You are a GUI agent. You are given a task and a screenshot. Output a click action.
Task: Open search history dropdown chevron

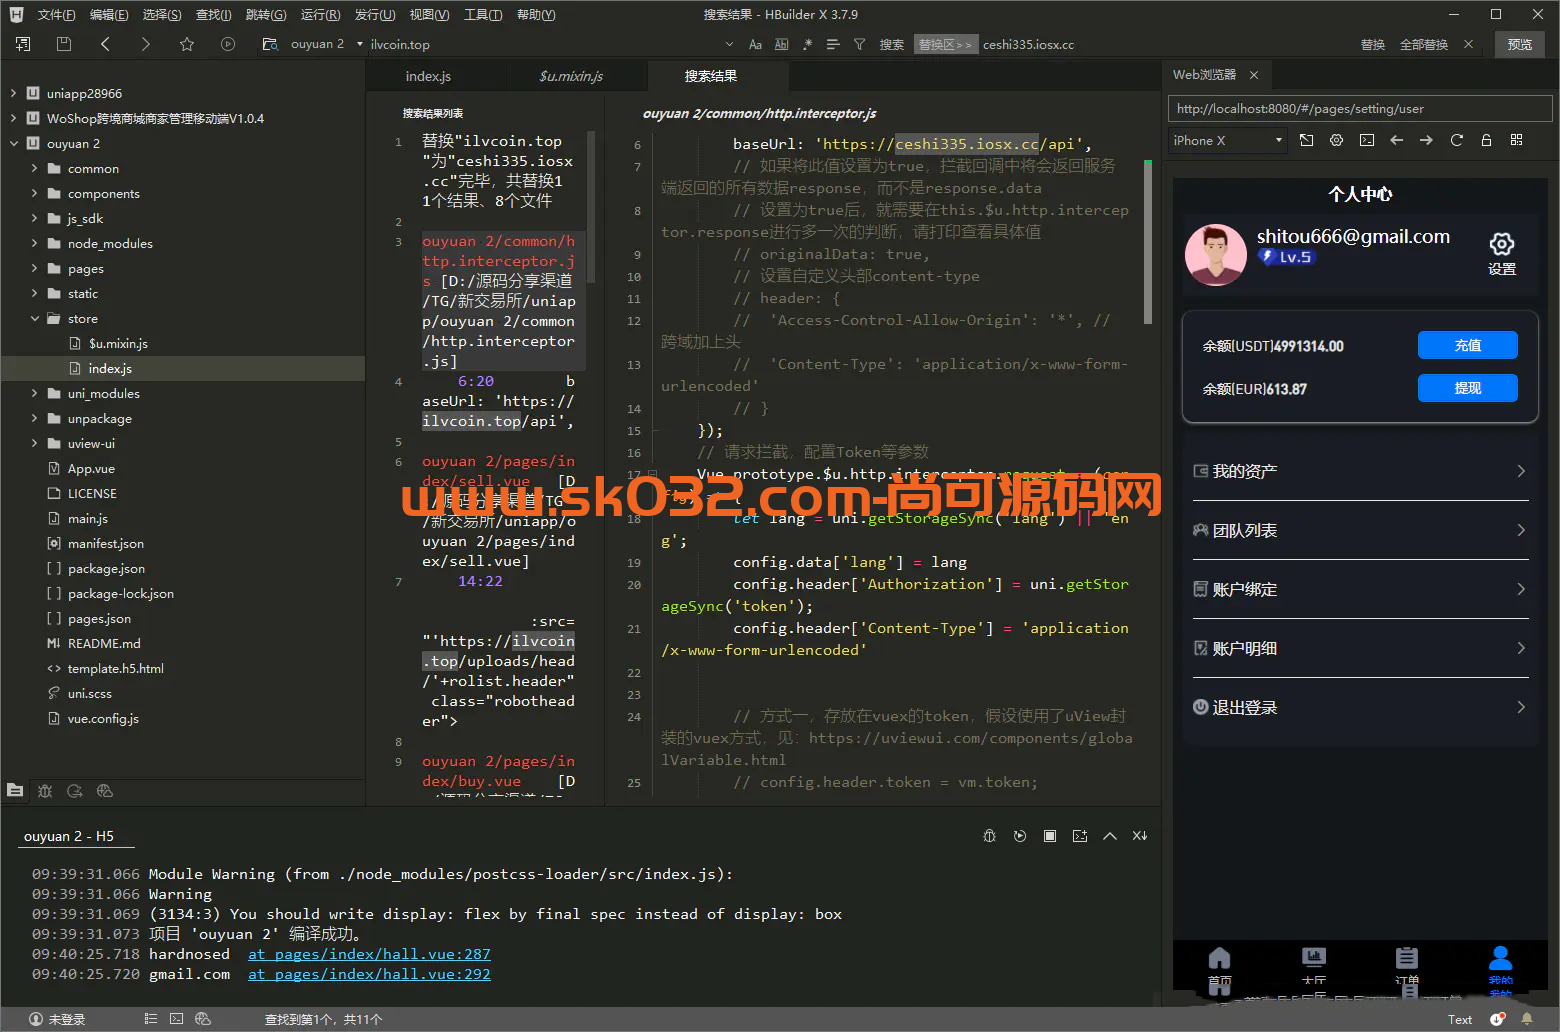coord(729,44)
